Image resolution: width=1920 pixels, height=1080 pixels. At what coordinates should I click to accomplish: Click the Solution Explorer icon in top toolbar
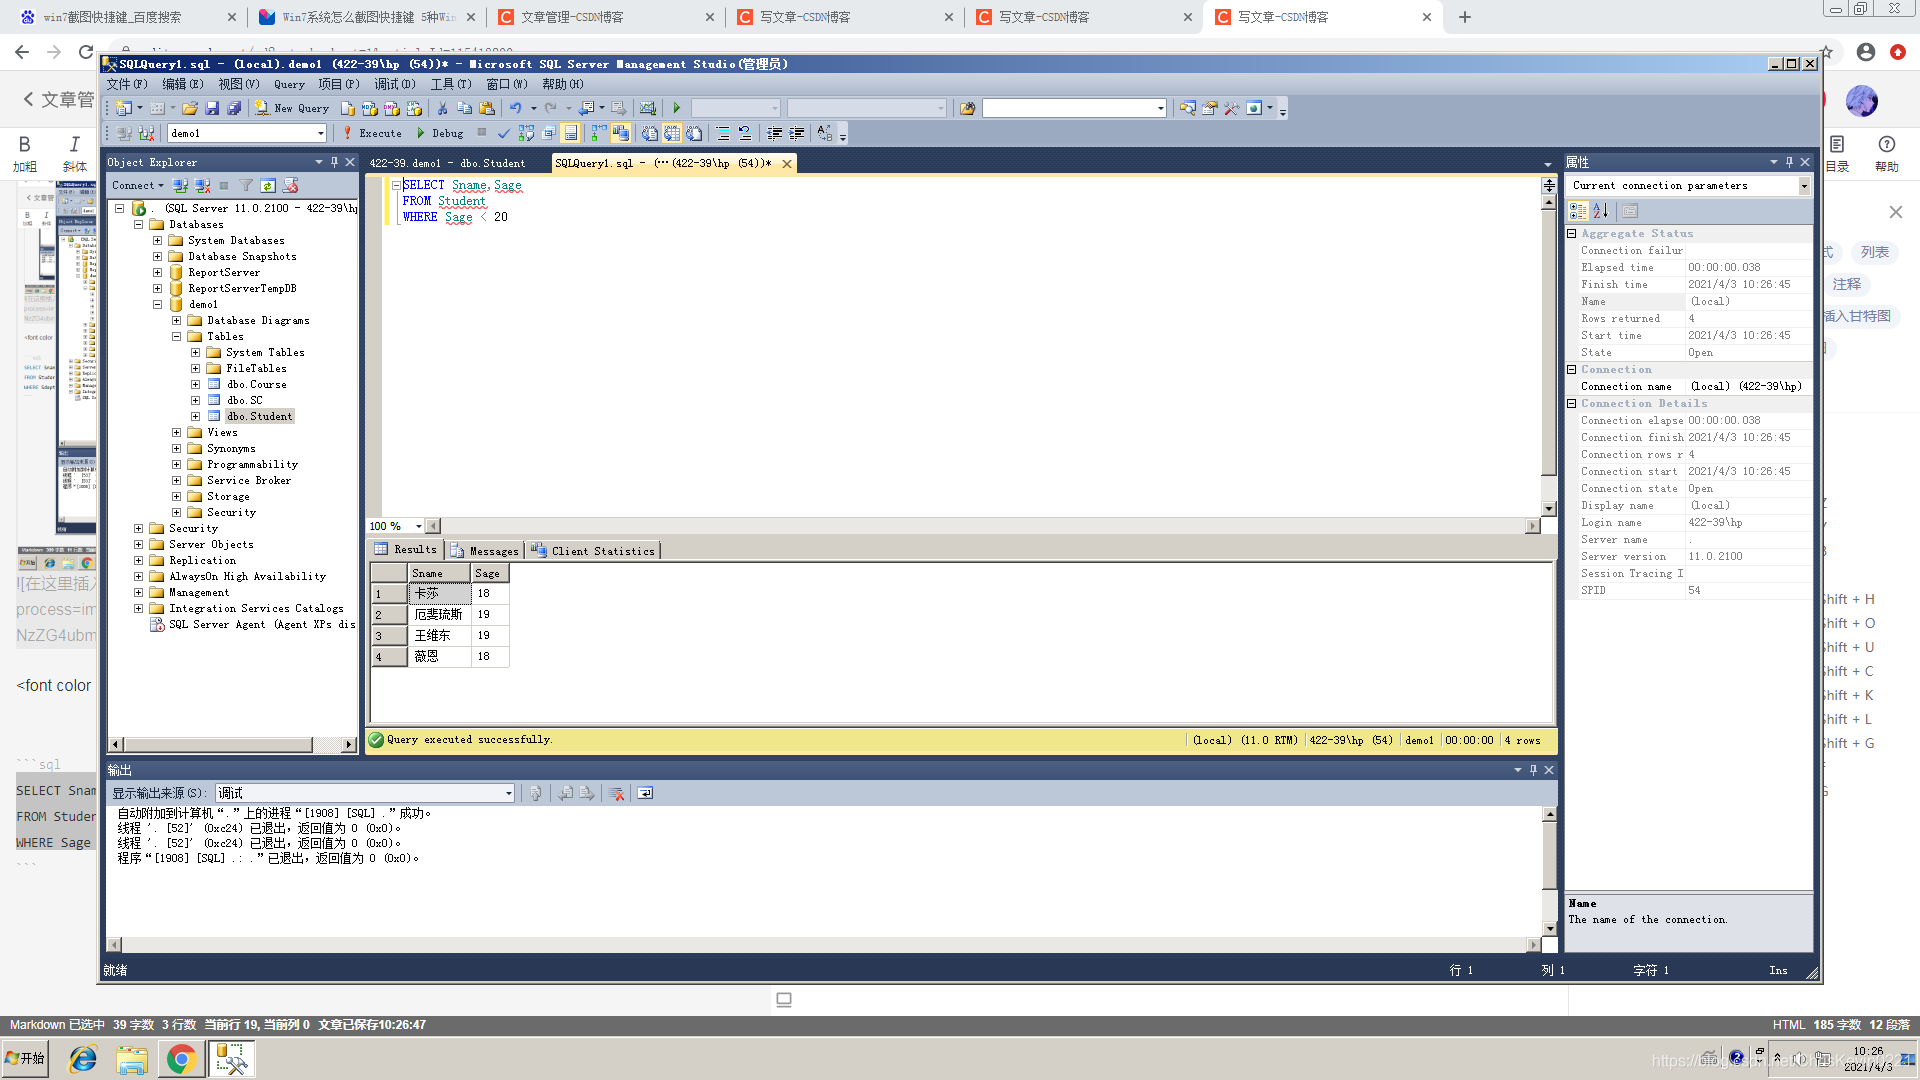(x=1187, y=108)
